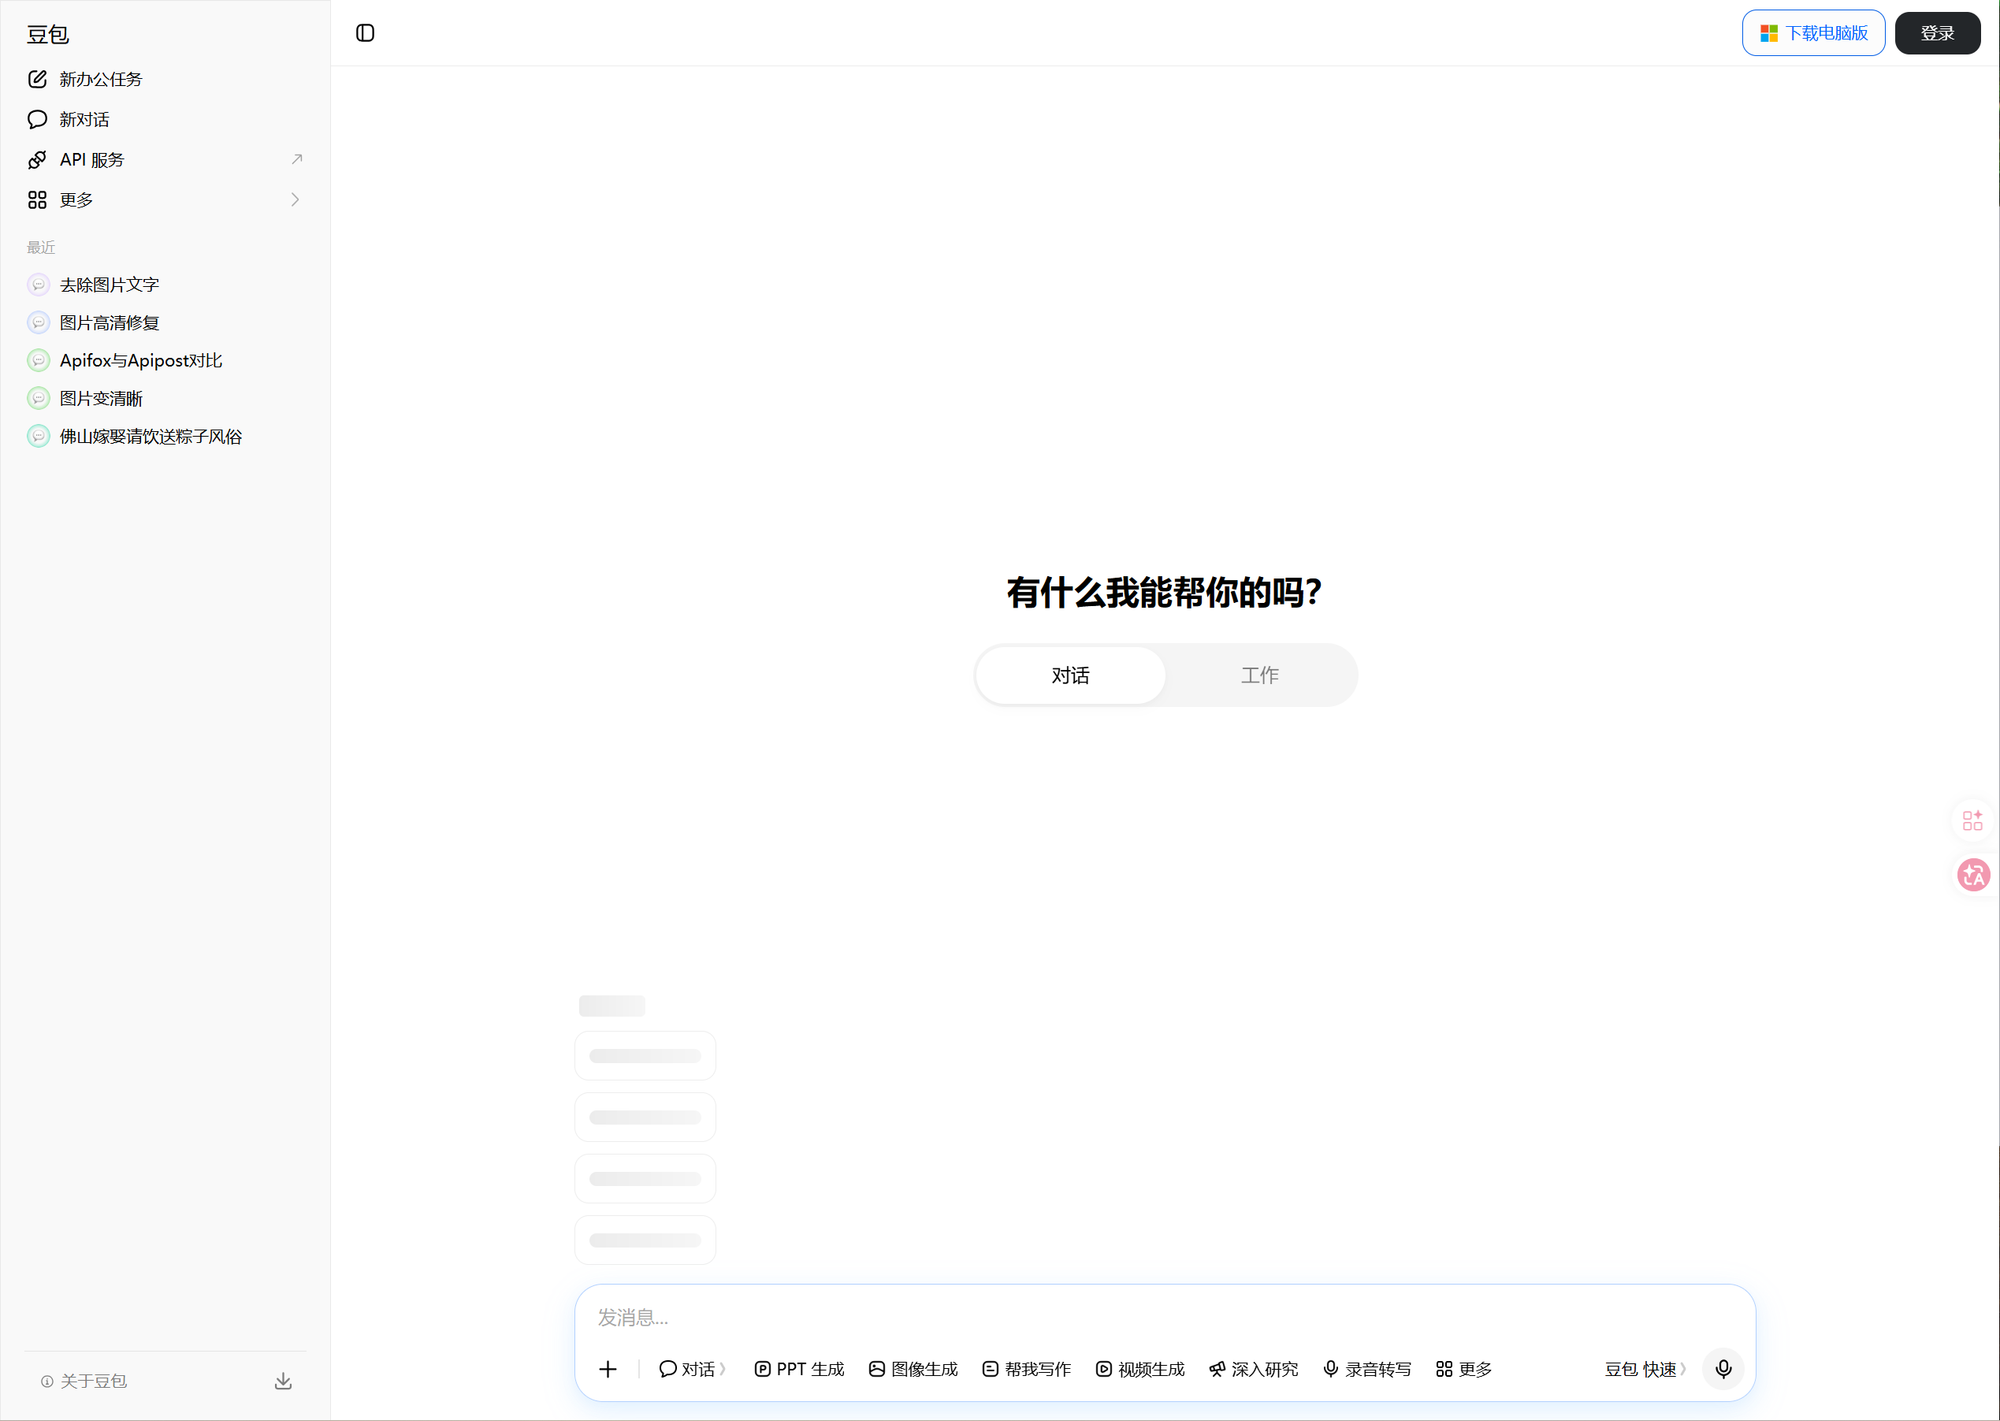
Task: Toggle the sidebar collapse icon
Action: 365,33
